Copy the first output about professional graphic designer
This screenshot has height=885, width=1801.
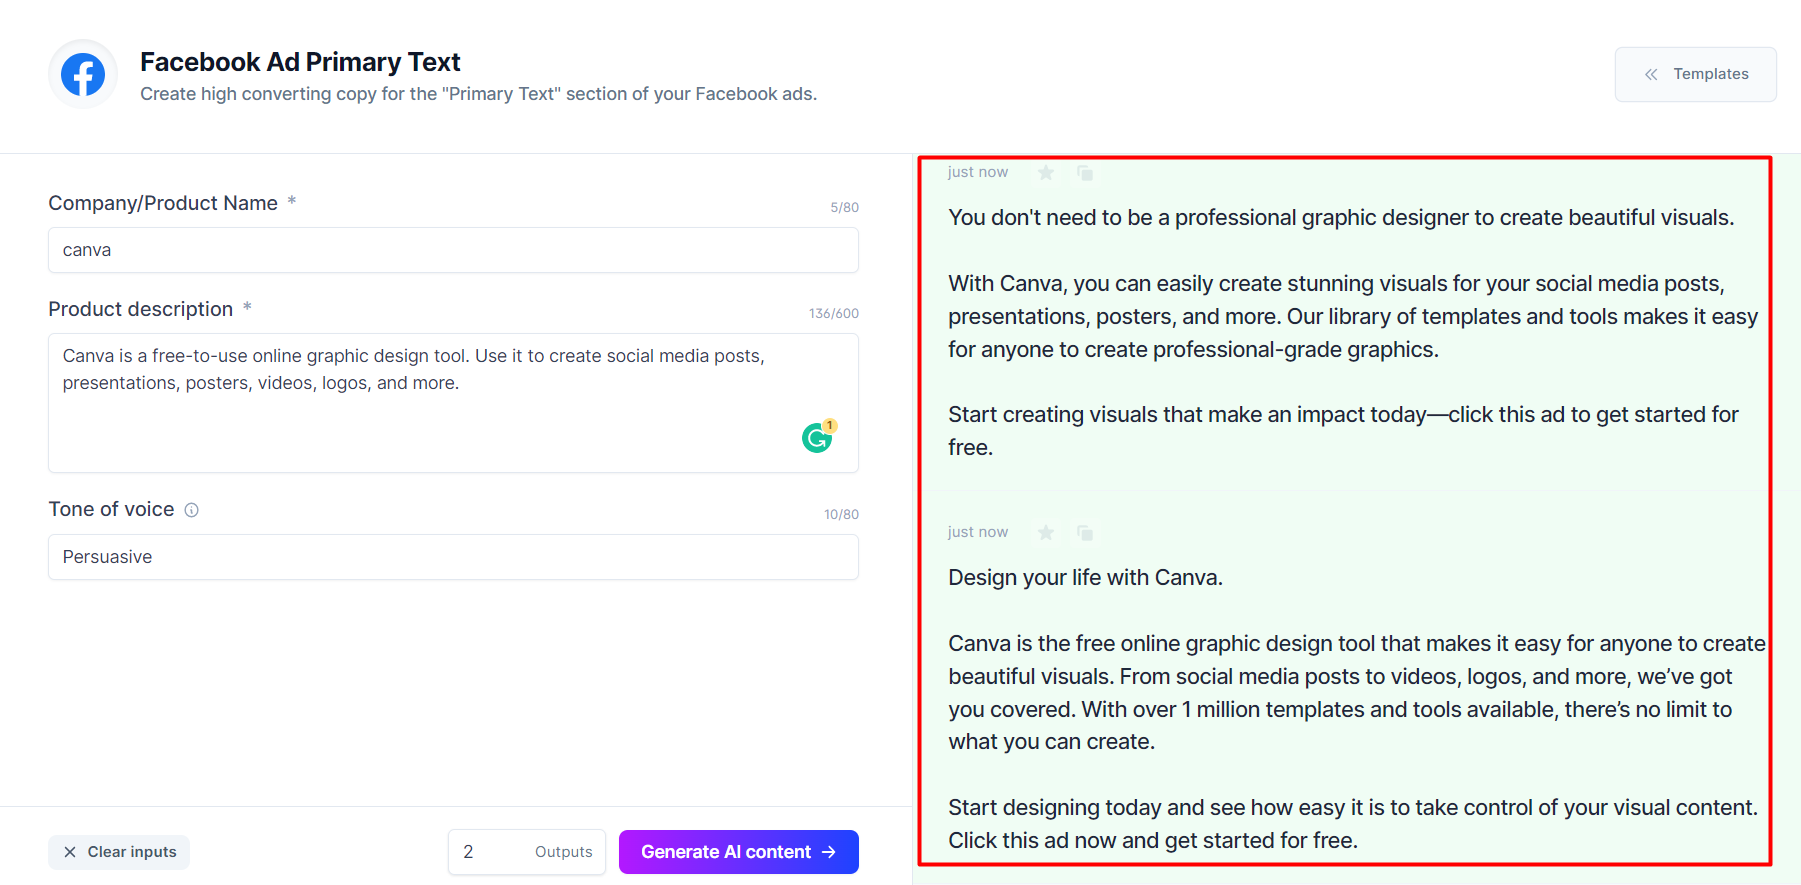1085,173
